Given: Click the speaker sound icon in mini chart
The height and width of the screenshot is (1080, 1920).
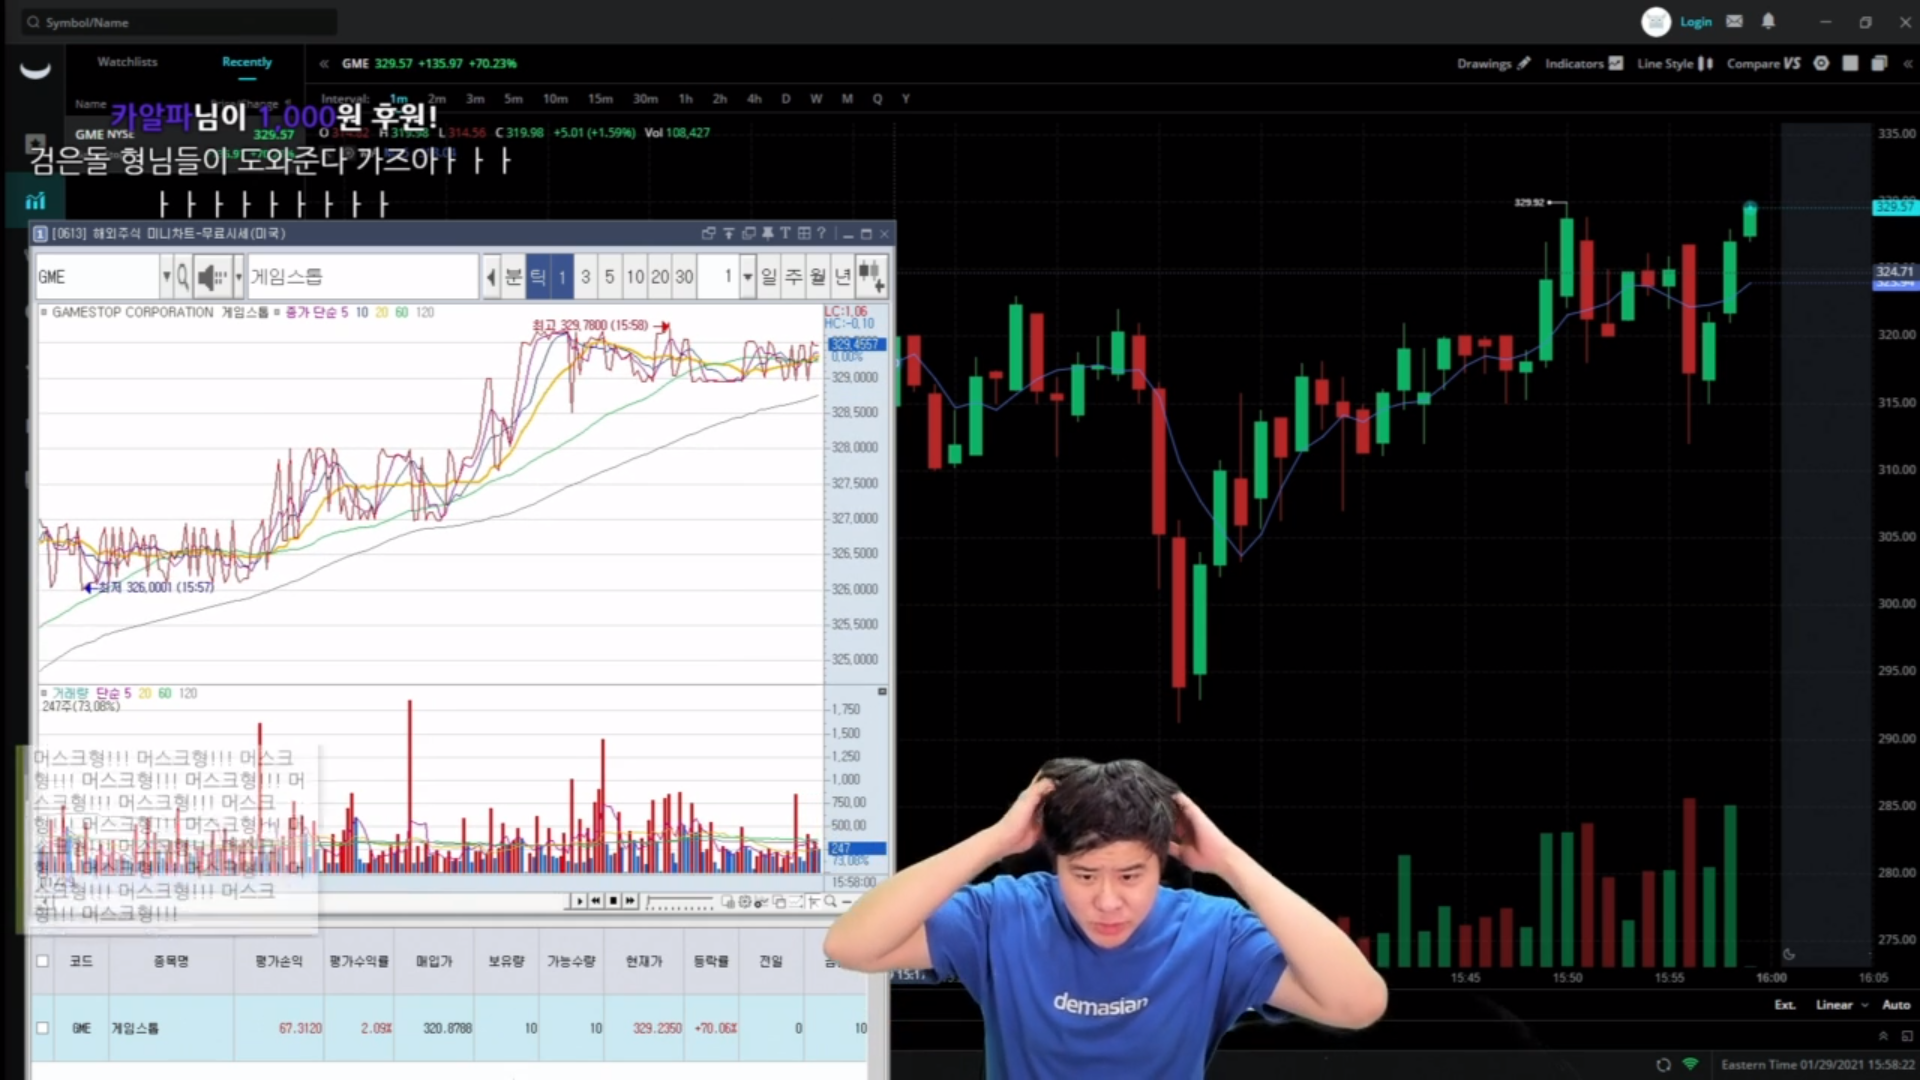Looking at the screenshot, I should (x=211, y=276).
